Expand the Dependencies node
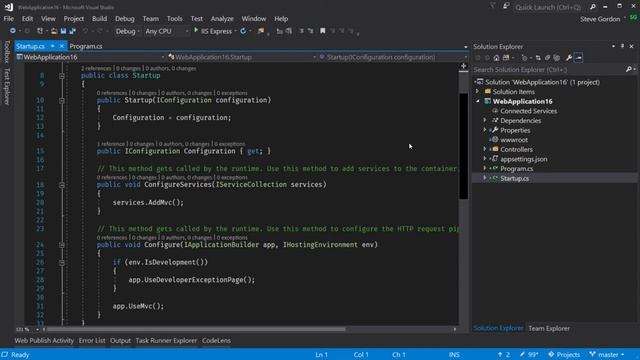Image resolution: width=640 pixels, height=360 pixels. (485, 120)
